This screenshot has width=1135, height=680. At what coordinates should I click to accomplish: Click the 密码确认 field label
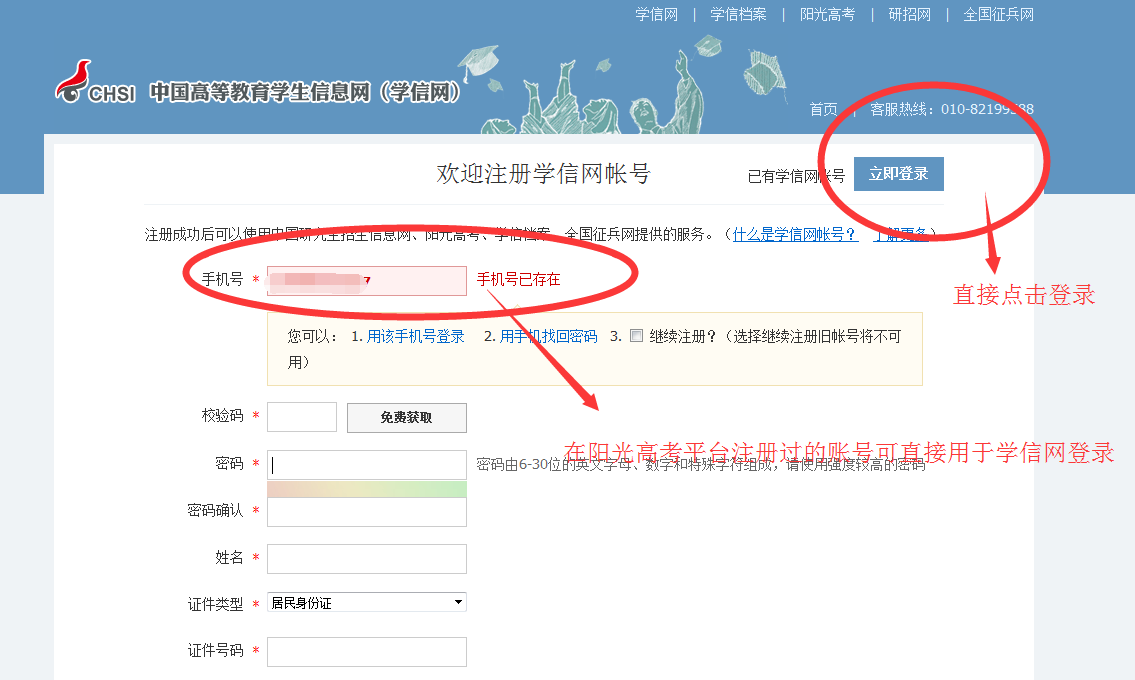coord(216,511)
